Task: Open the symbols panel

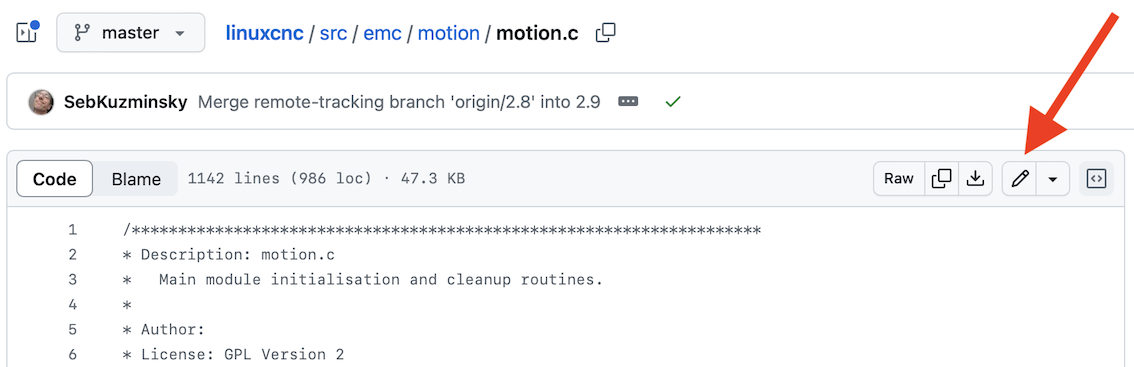Action: click(1096, 179)
